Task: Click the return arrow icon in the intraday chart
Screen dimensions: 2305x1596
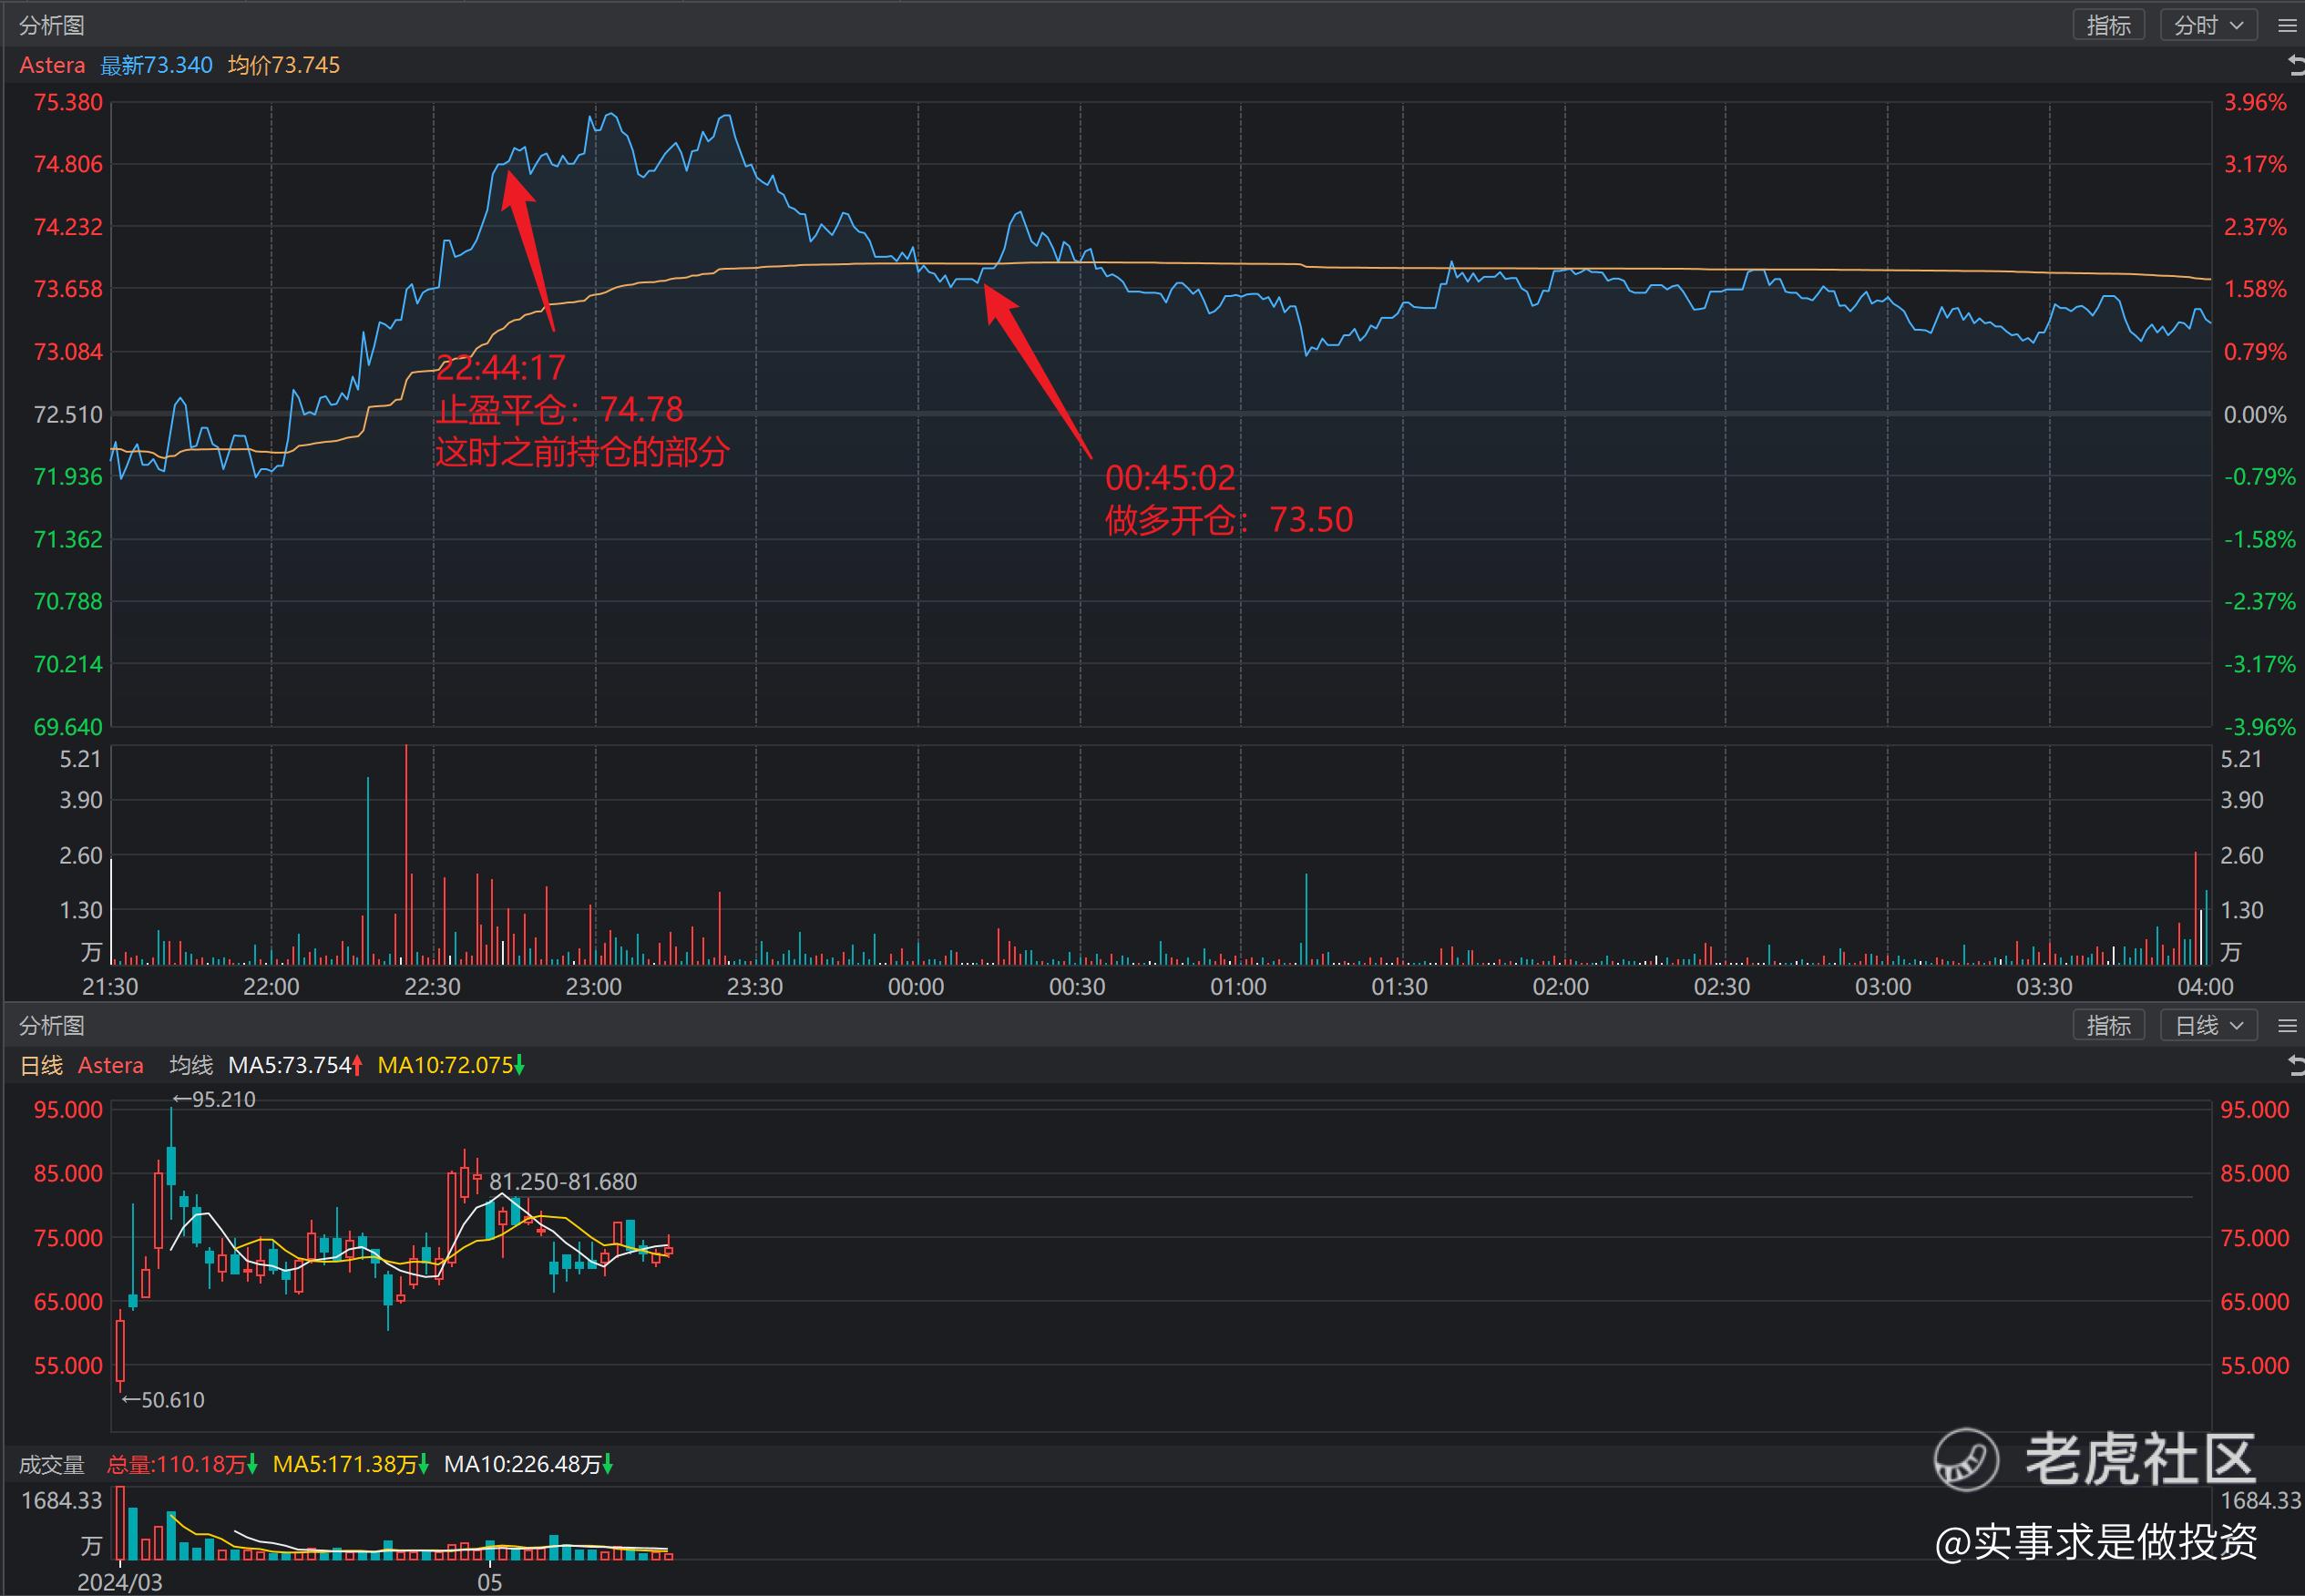Action: tap(2296, 66)
